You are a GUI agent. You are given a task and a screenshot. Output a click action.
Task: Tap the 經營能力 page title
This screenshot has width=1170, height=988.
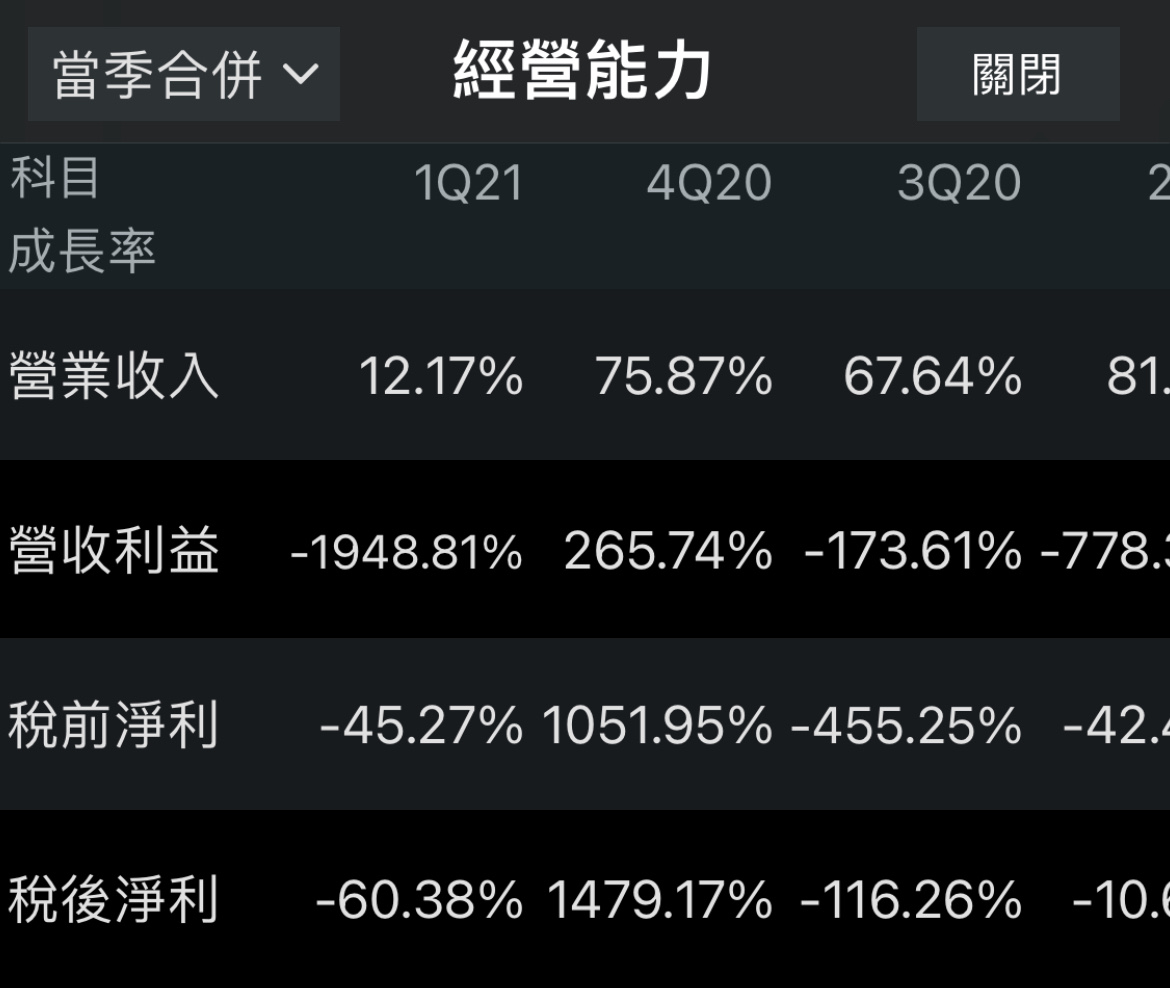[582, 73]
